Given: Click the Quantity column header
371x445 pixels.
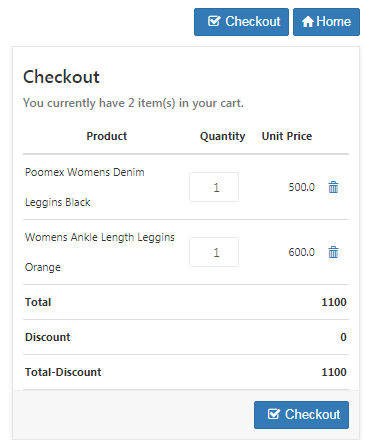Looking at the screenshot, I should click(x=222, y=136).
